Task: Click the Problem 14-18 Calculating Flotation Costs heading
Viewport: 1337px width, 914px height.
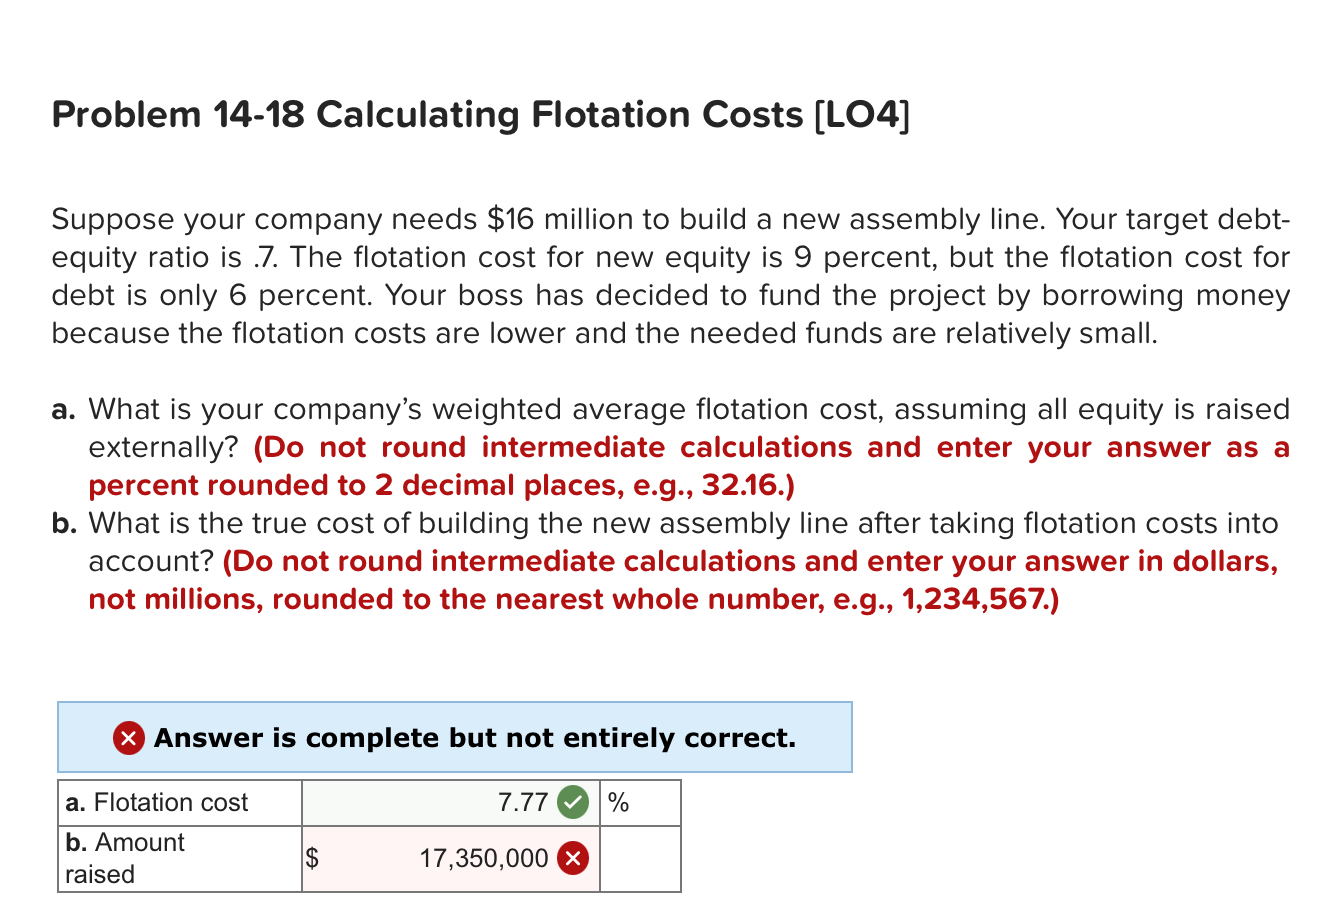Action: point(478,115)
